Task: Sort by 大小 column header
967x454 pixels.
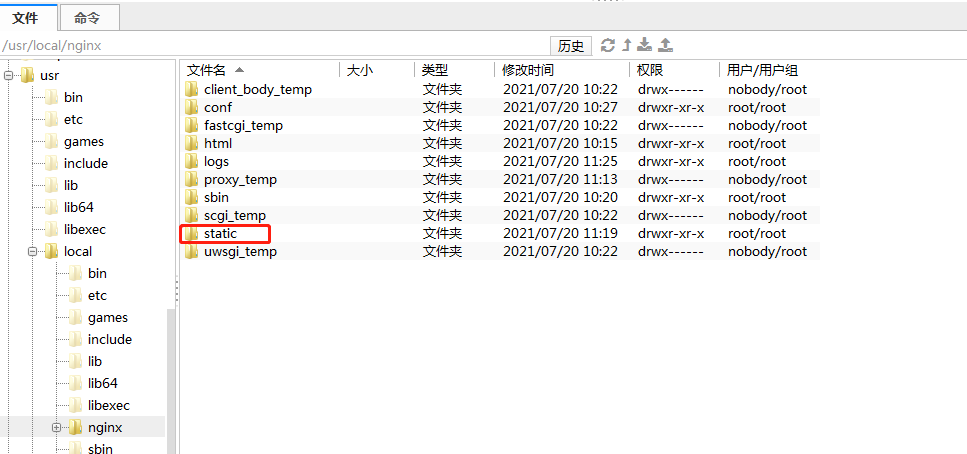Action: 377,70
